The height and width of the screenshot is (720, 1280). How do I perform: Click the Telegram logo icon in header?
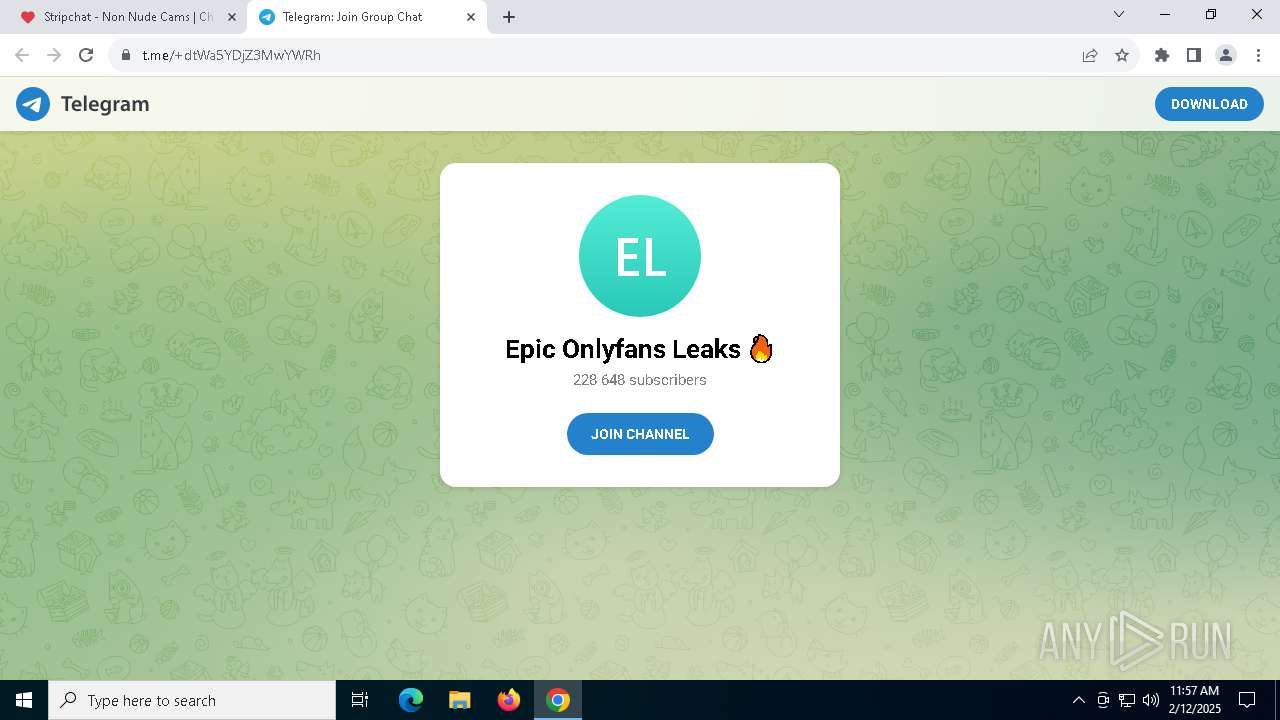pos(33,104)
